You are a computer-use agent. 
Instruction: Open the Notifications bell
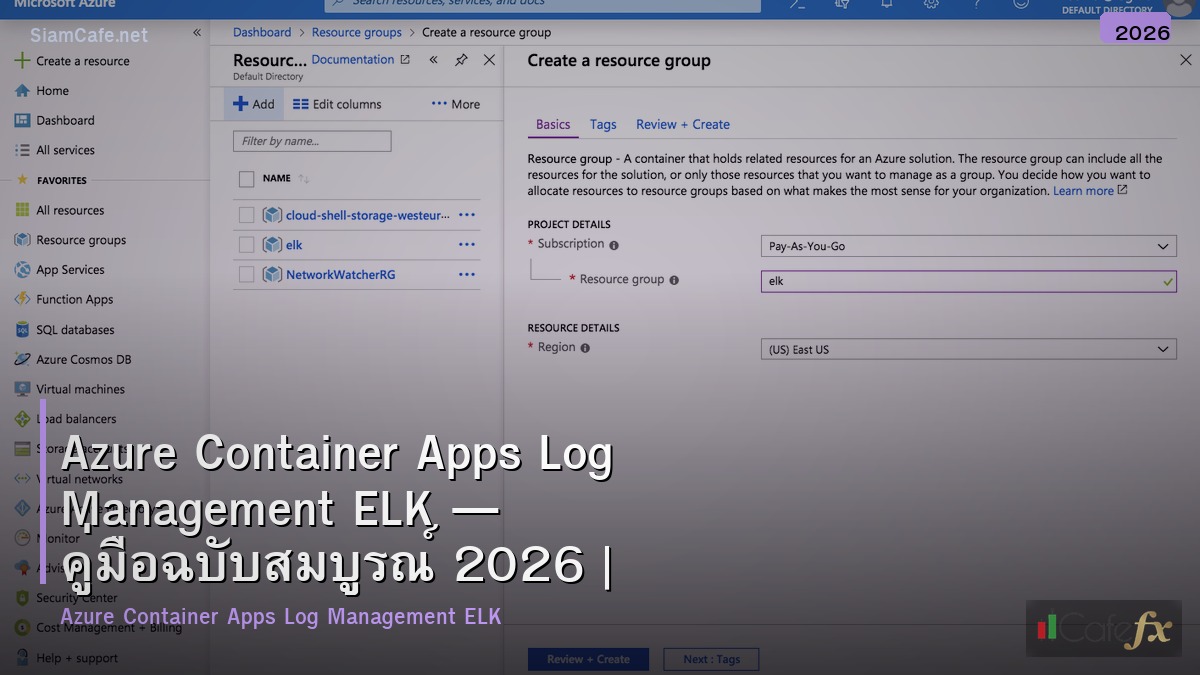886,6
